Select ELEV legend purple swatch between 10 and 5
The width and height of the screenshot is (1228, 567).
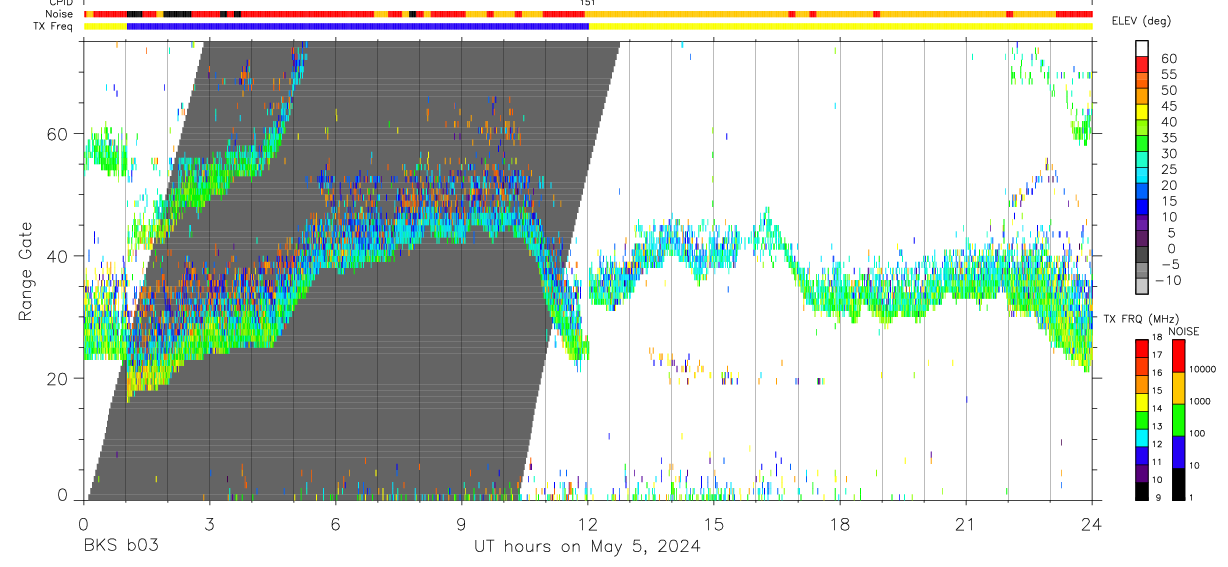coord(1142,222)
